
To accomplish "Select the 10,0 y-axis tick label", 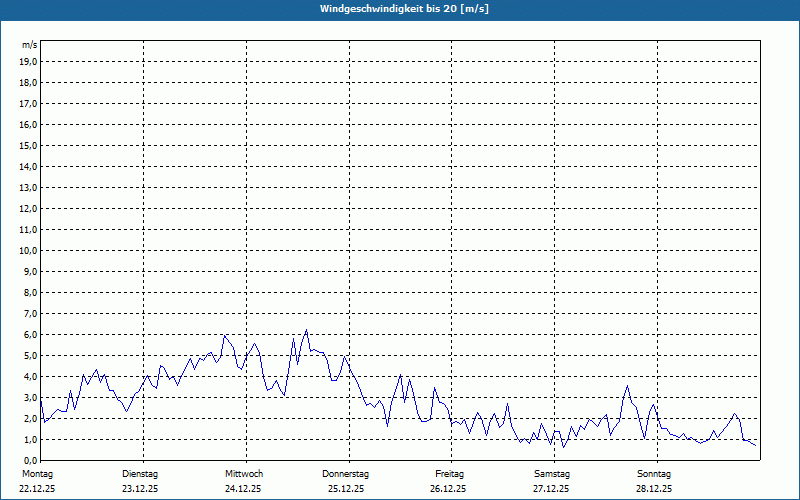I will tap(29, 250).
